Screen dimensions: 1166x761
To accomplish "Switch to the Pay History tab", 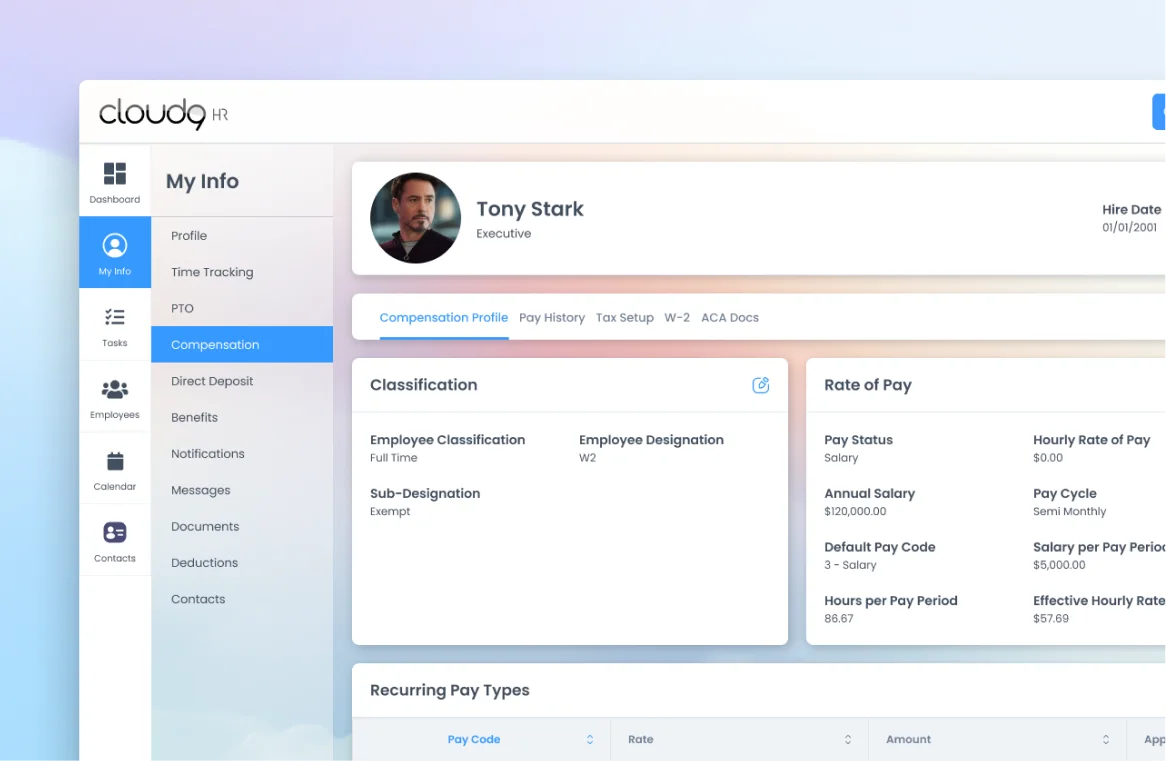I will point(552,318).
